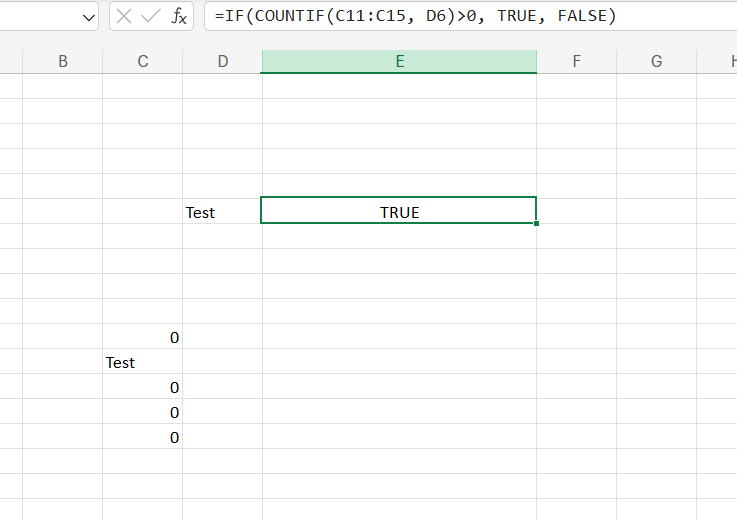Confirm formula with the checkmark icon
The height and width of the screenshot is (520, 737).
151,16
